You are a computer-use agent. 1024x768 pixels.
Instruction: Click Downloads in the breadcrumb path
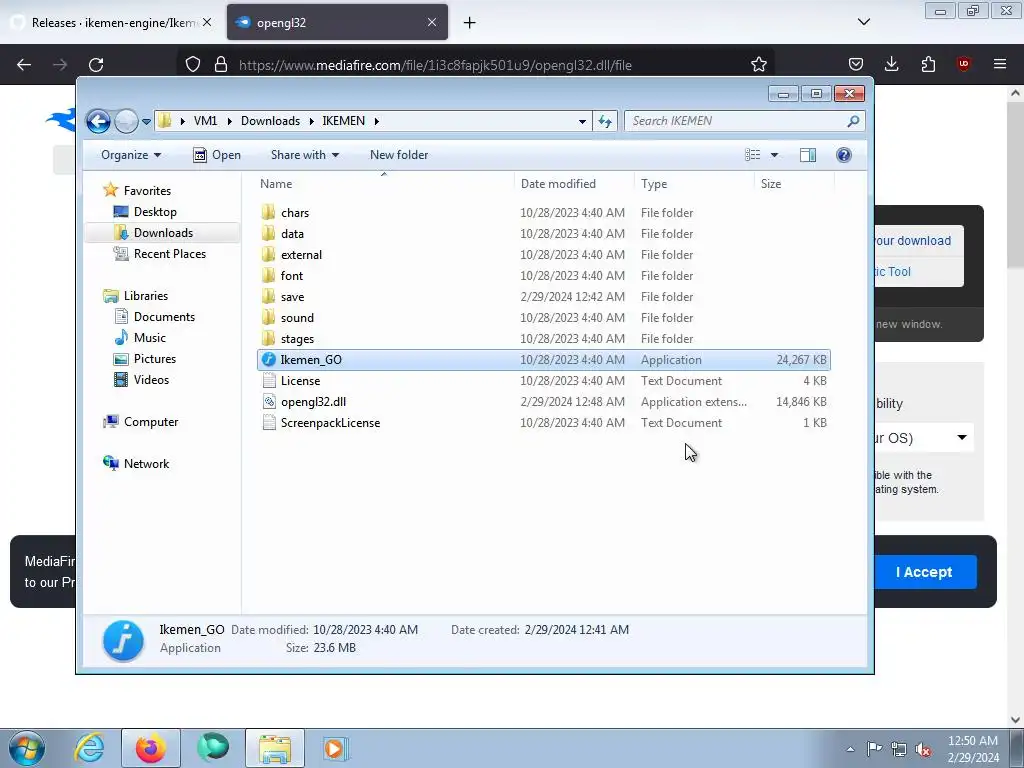point(270,121)
